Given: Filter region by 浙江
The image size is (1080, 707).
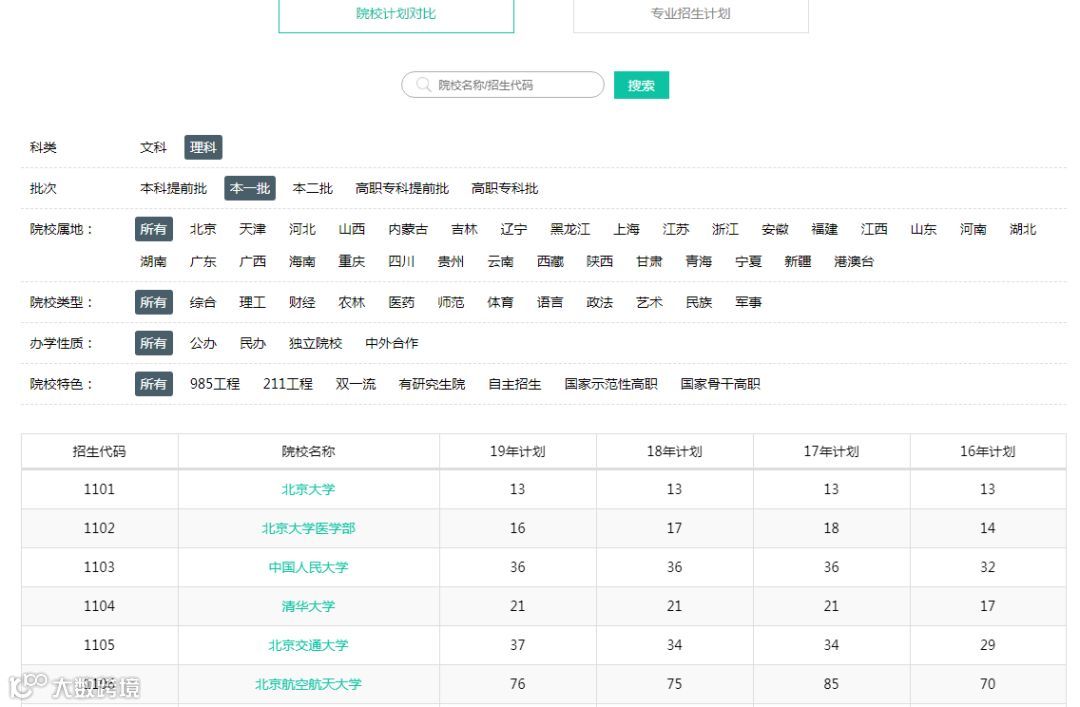Looking at the screenshot, I should coord(725,229).
